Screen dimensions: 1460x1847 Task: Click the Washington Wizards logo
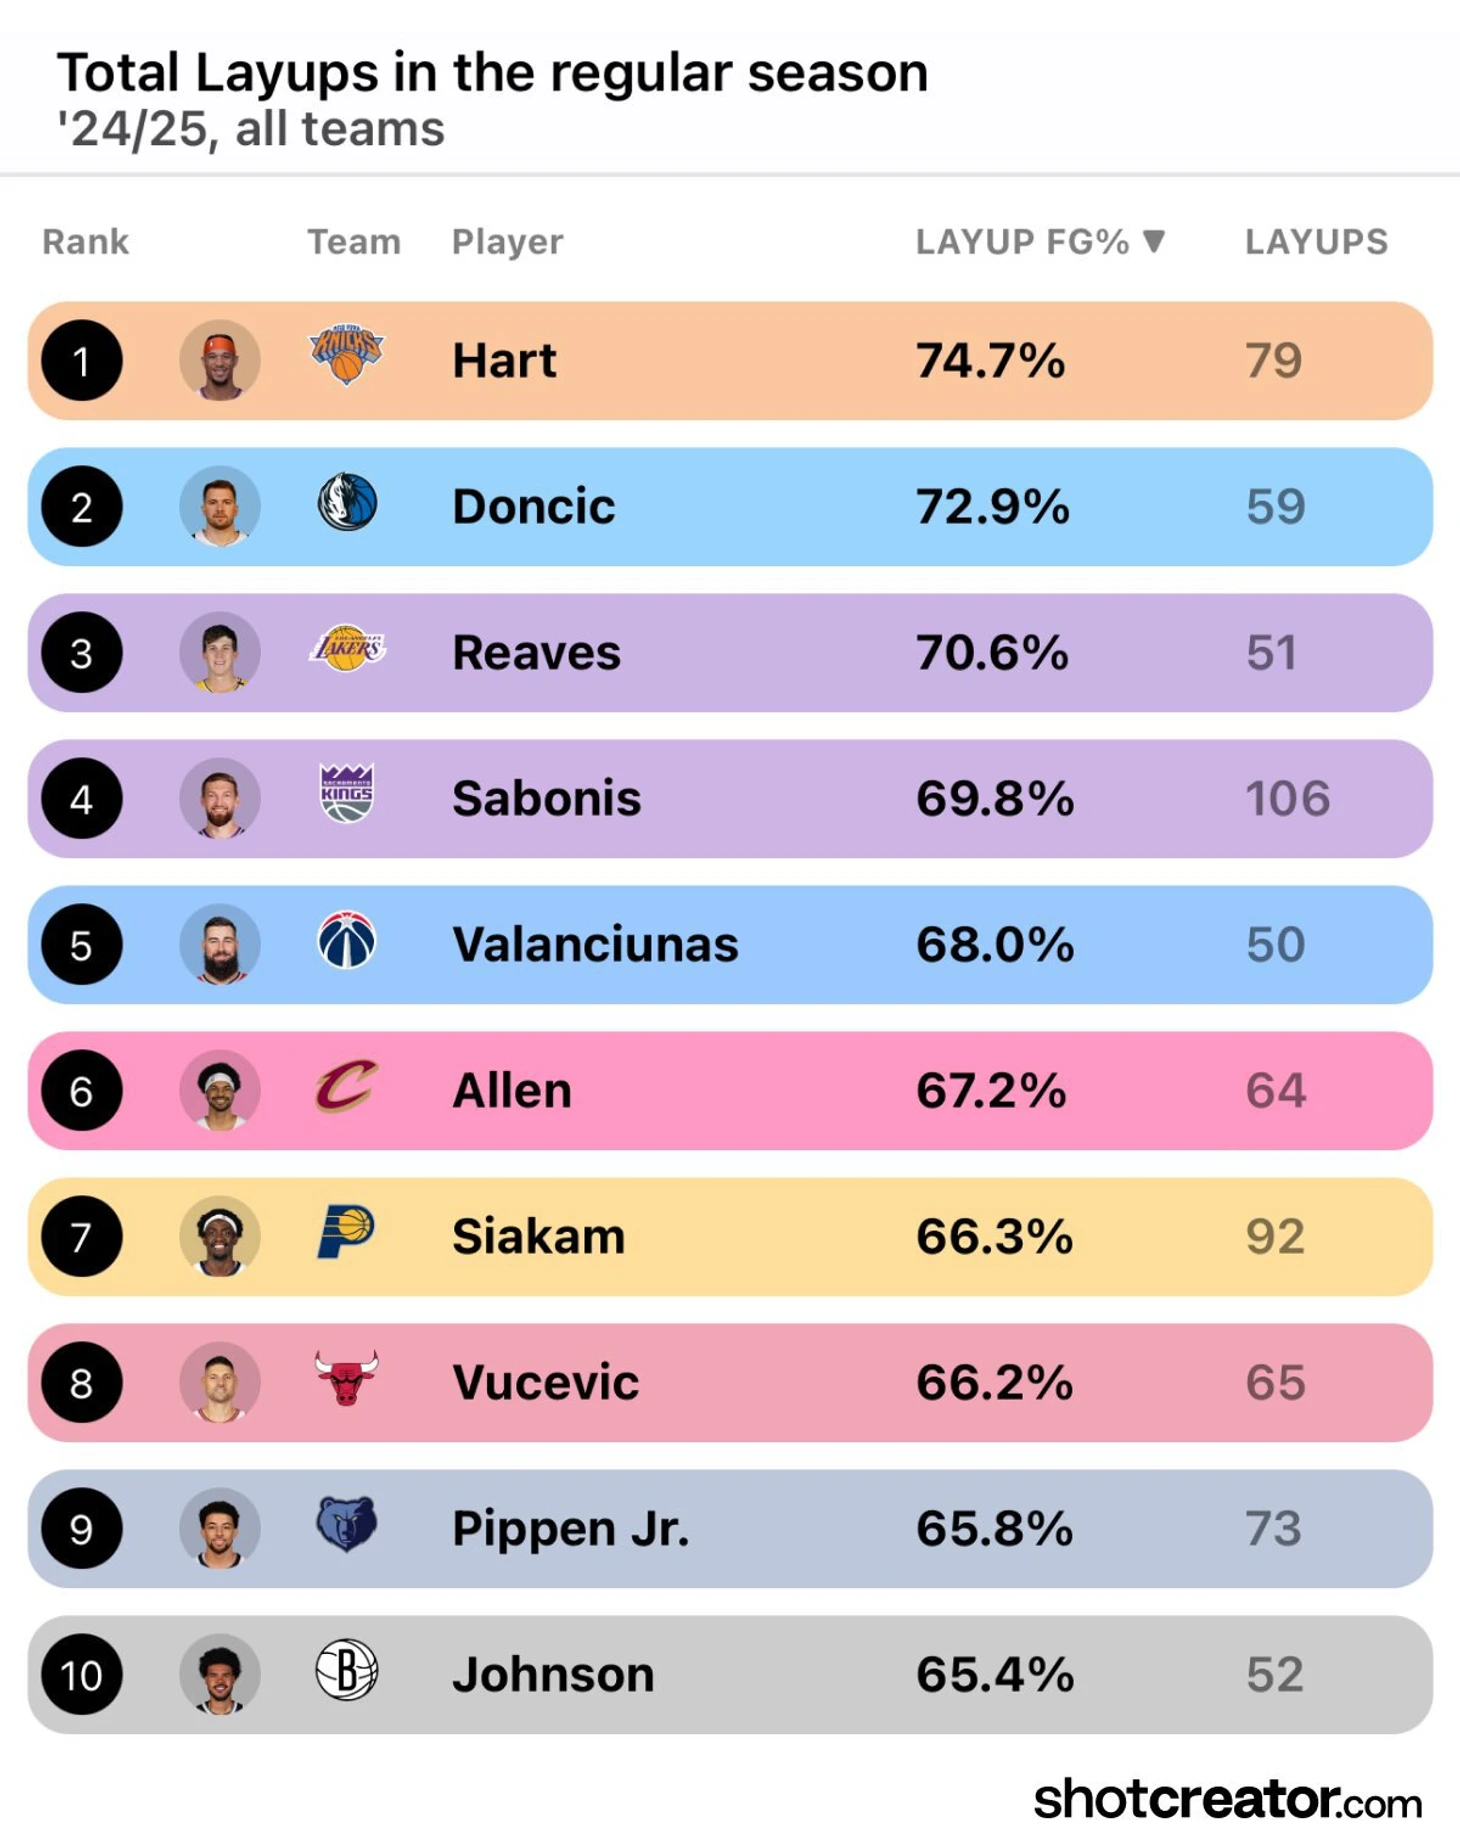coord(346,941)
